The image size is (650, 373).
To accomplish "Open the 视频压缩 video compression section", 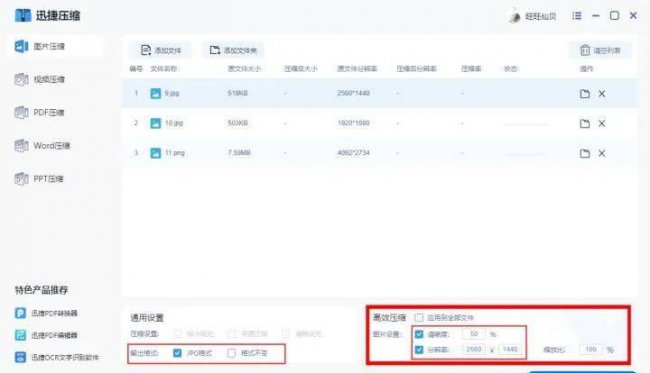I will [x=40, y=79].
